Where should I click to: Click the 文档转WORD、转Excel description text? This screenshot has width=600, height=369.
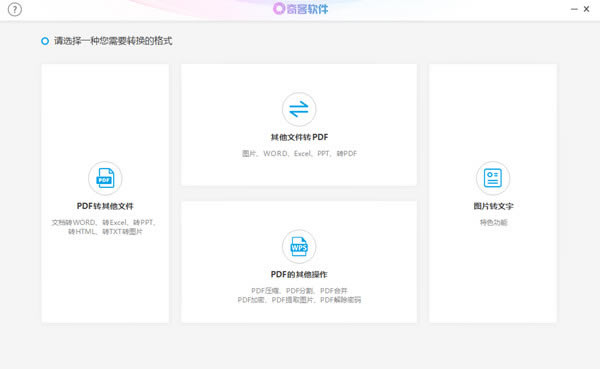[x=104, y=222]
